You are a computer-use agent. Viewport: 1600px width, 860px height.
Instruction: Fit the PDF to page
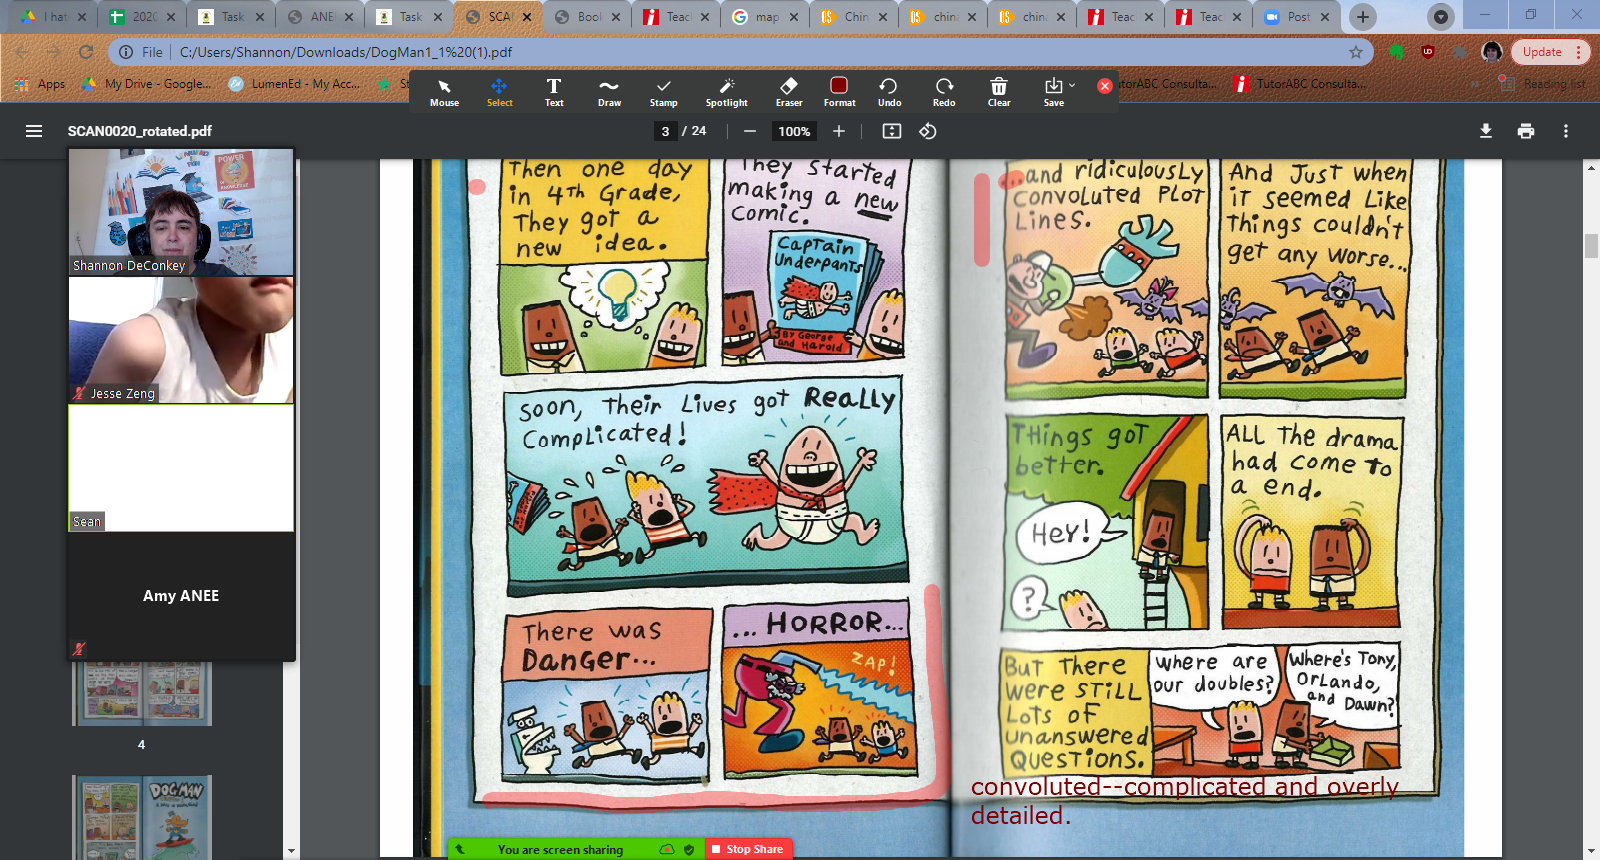(x=892, y=131)
